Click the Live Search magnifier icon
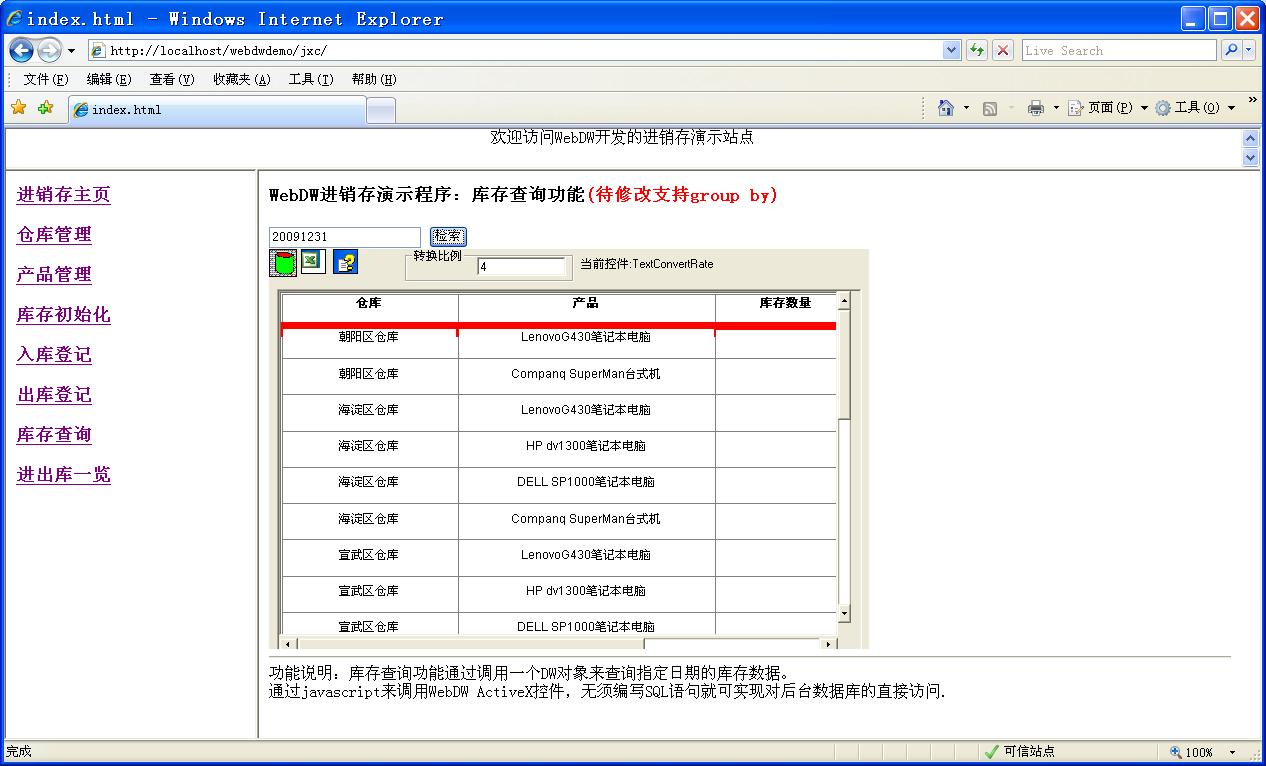Viewport: 1266px width, 766px height. [x=1230, y=50]
